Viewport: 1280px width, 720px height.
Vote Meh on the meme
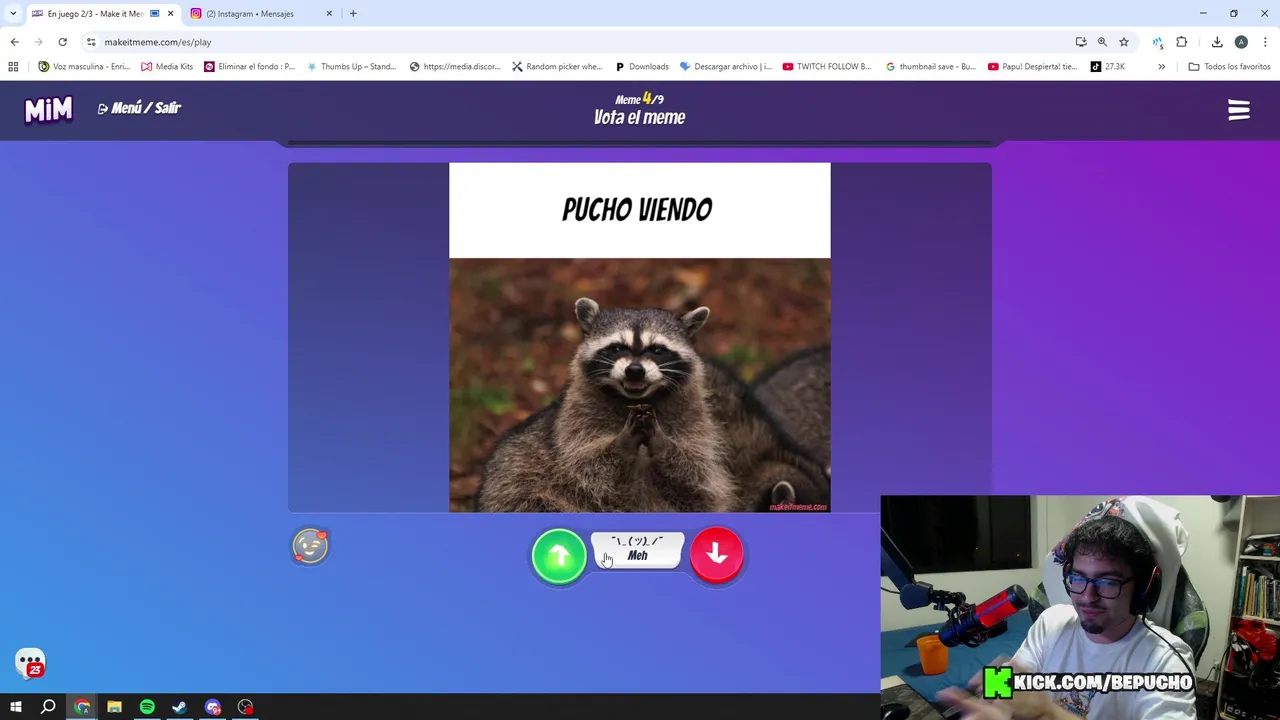(637, 550)
